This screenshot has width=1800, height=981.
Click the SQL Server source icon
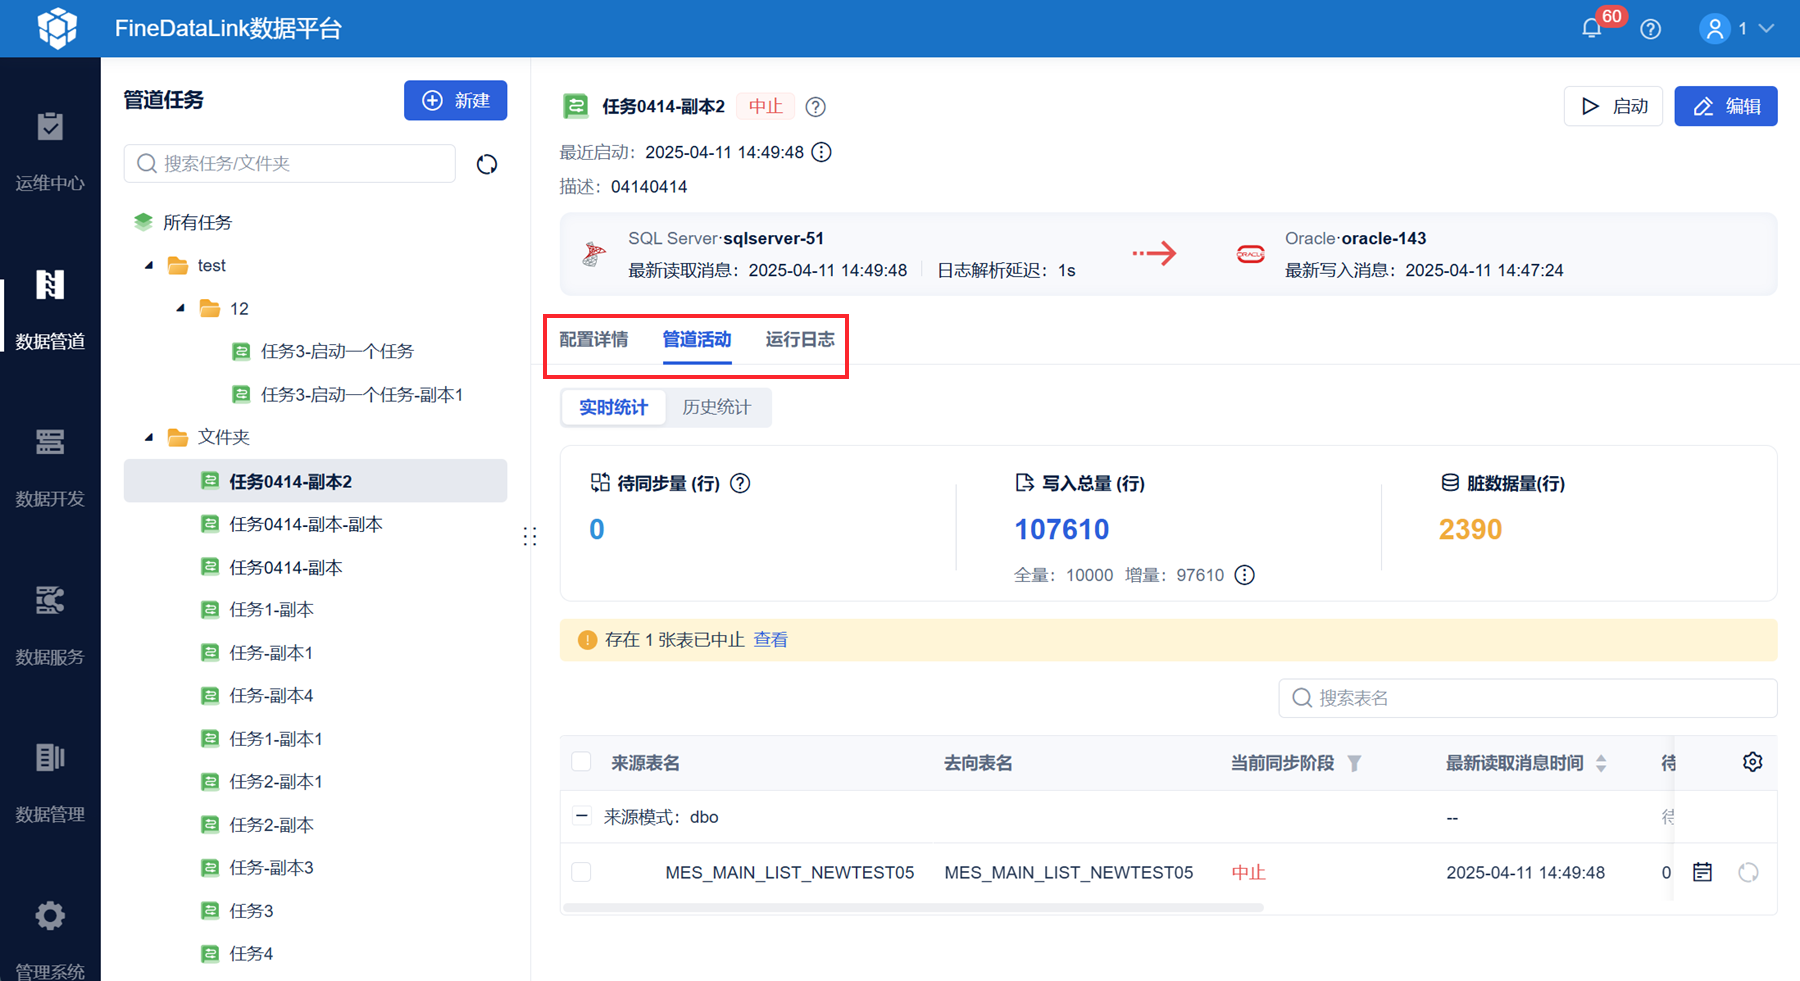(x=594, y=254)
